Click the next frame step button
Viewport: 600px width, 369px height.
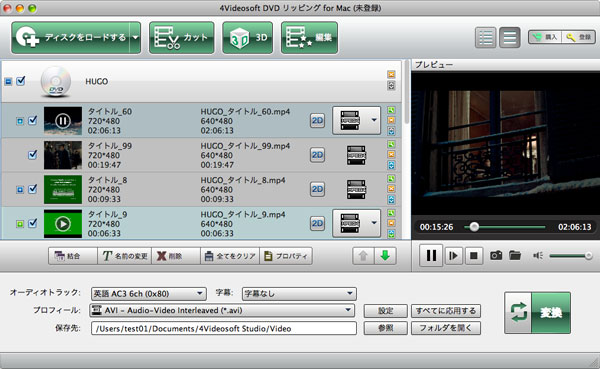(x=453, y=255)
